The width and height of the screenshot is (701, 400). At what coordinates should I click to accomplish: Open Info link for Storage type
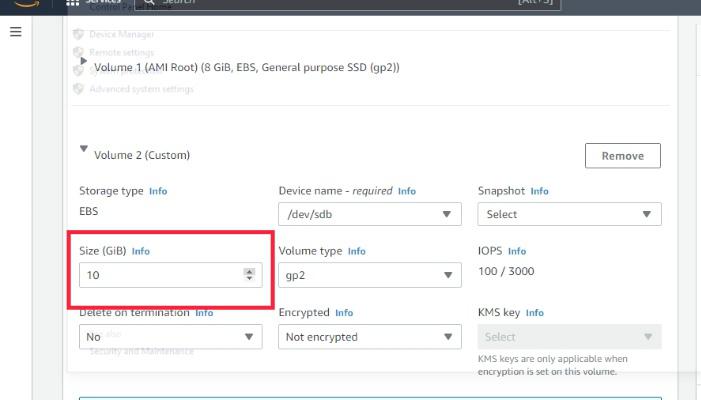(158, 191)
